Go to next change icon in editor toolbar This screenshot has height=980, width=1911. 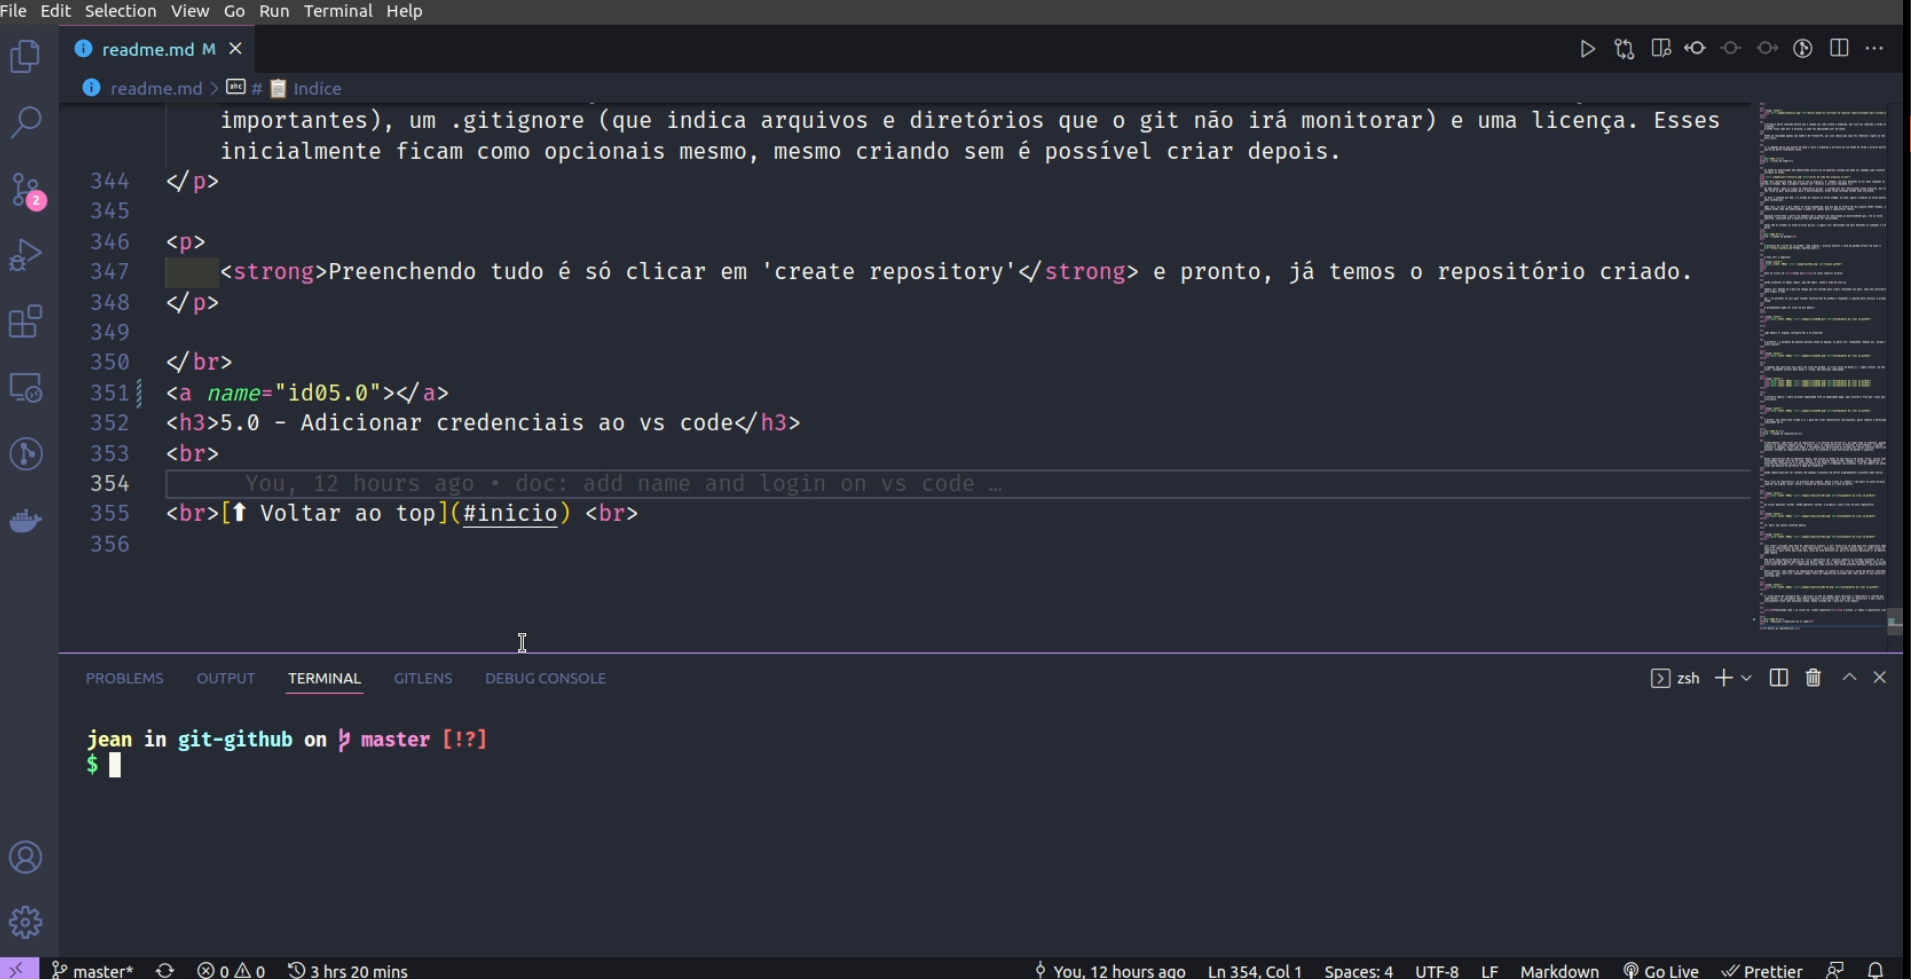tap(1767, 48)
